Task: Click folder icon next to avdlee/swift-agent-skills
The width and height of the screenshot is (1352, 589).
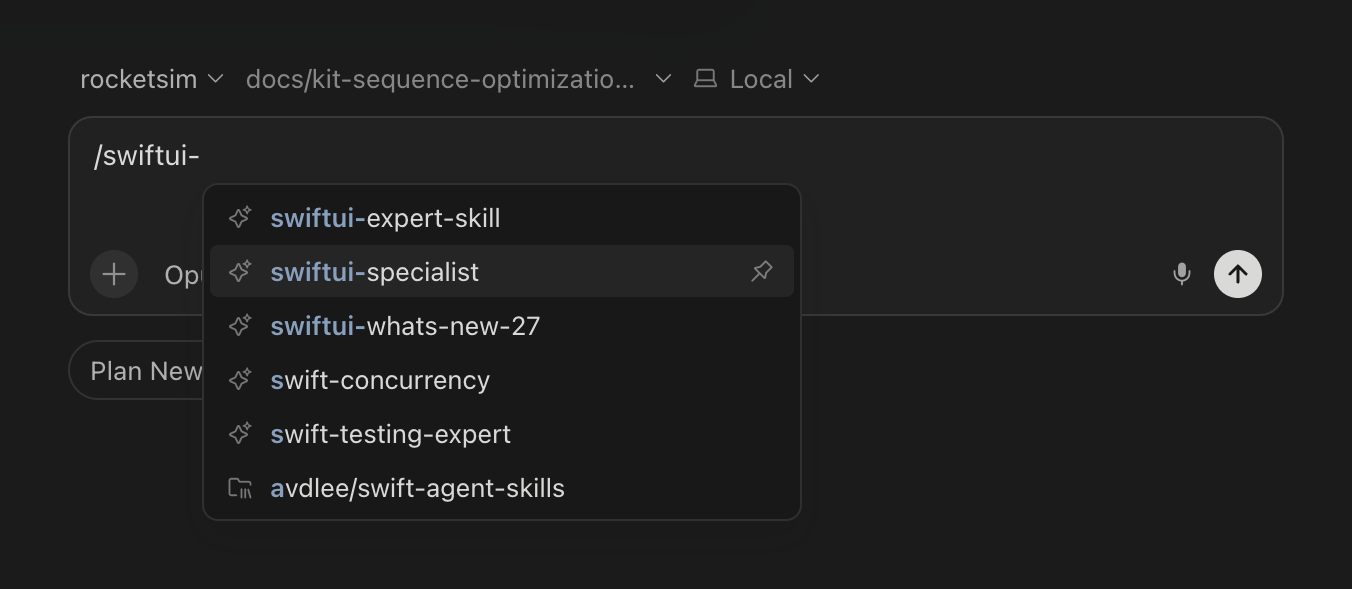Action: tap(240, 488)
